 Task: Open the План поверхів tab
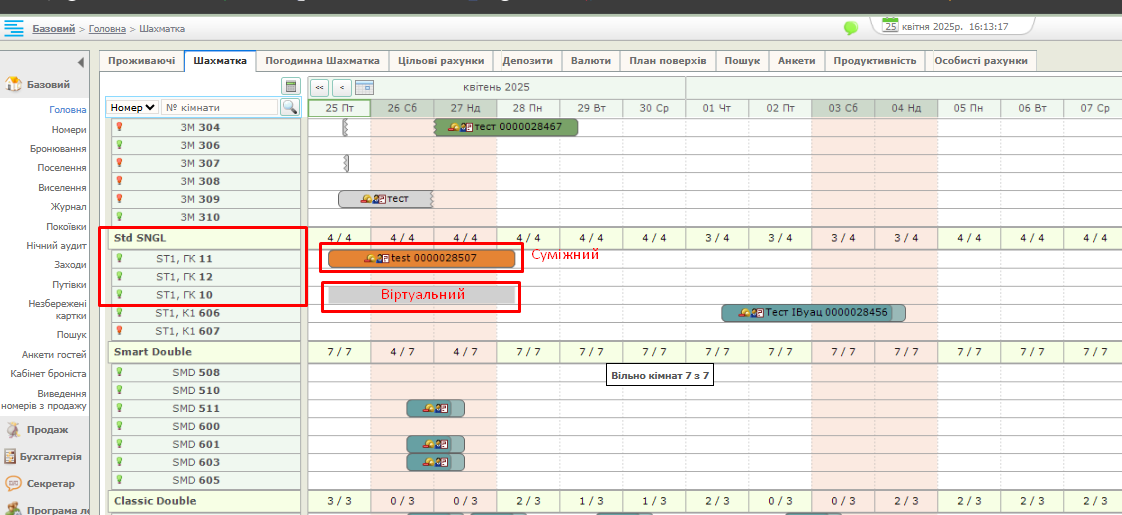coord(667,61)
